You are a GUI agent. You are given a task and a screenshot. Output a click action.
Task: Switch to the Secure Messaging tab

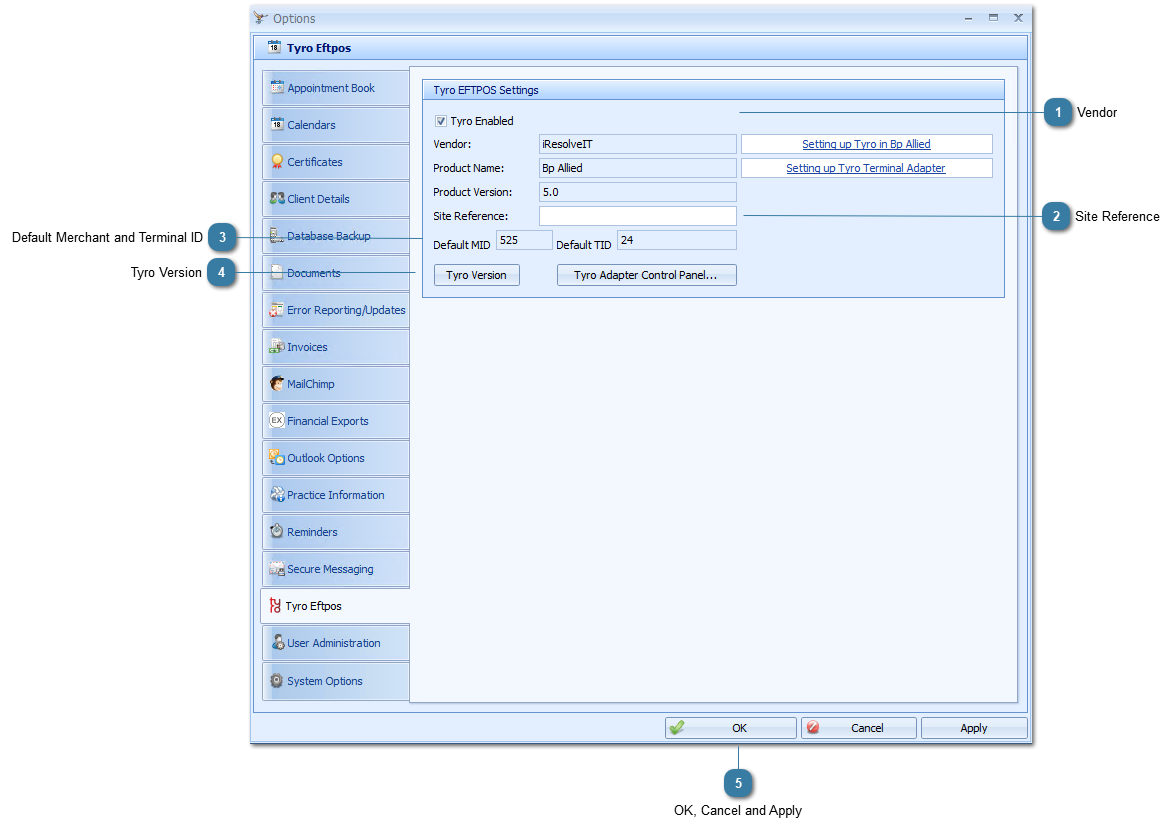pos(335,568)
